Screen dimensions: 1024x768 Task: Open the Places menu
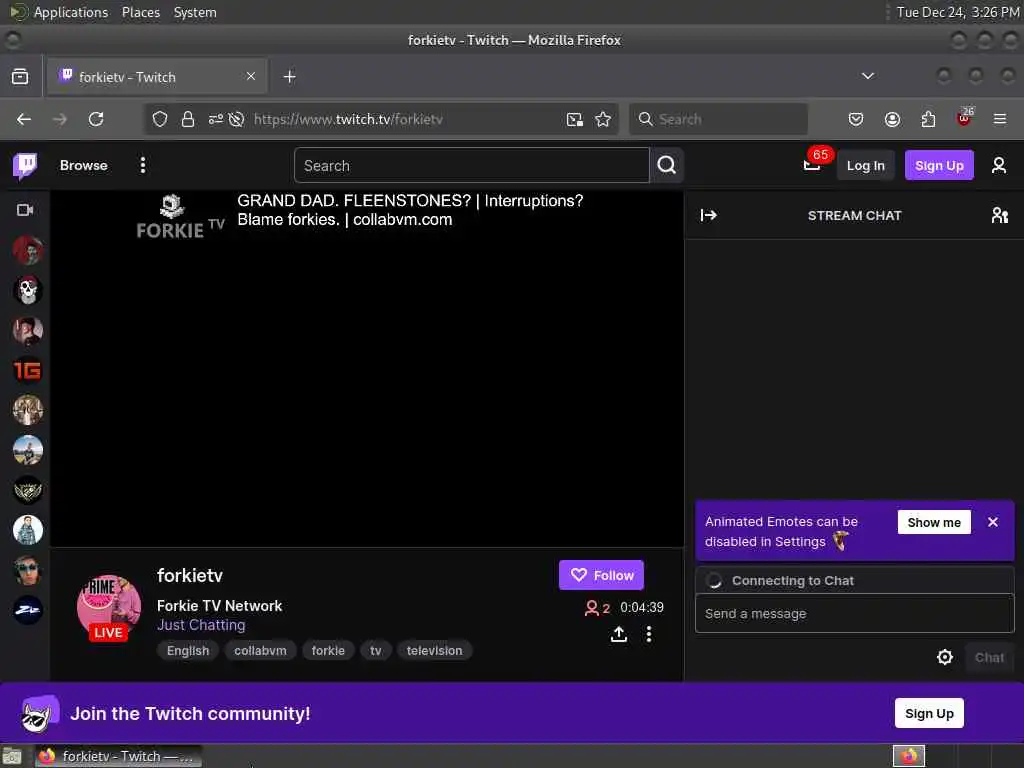click(x=140, y=12)
